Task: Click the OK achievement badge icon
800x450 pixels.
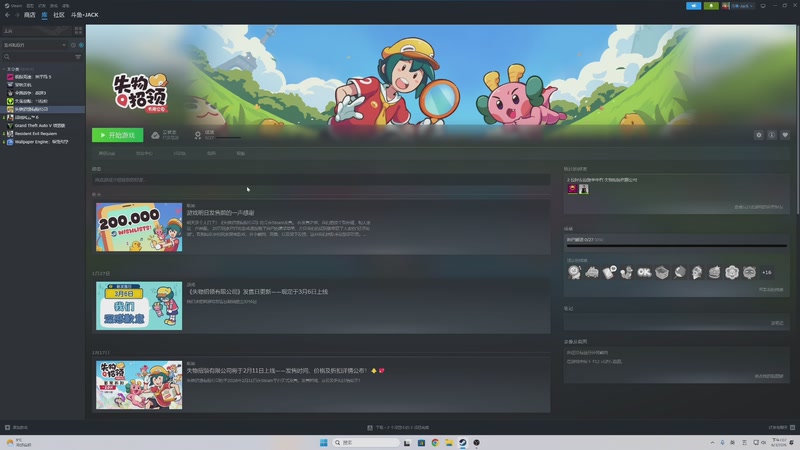Action: pos(644,272)
